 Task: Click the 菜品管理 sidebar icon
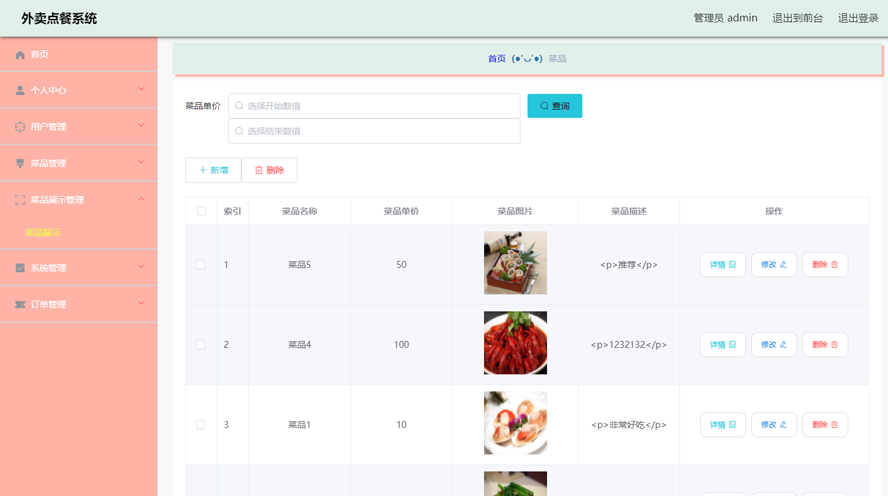pos(20,164)
